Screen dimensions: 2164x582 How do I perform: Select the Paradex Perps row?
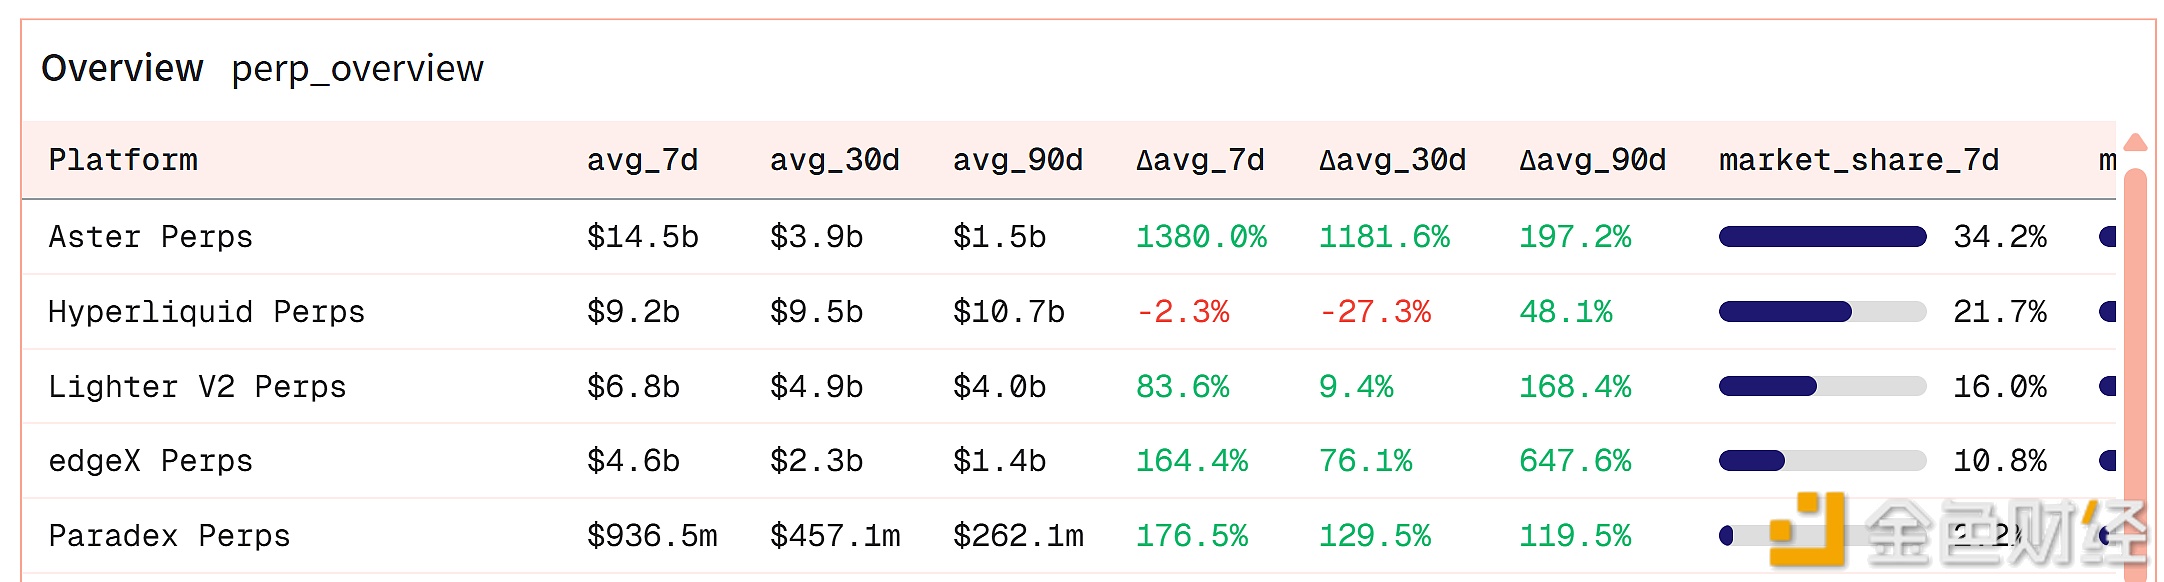169,536
